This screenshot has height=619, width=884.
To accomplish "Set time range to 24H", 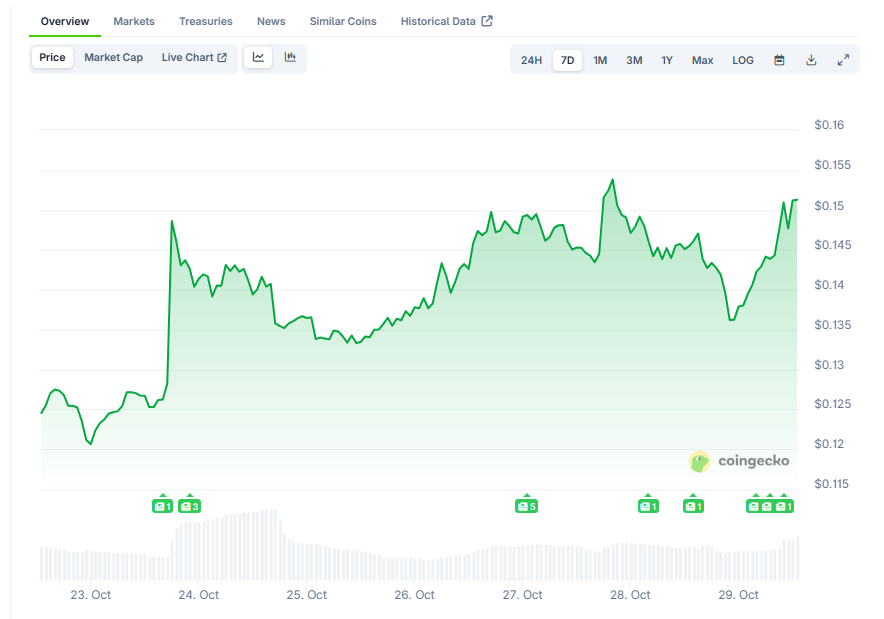I will click(531, 60).
